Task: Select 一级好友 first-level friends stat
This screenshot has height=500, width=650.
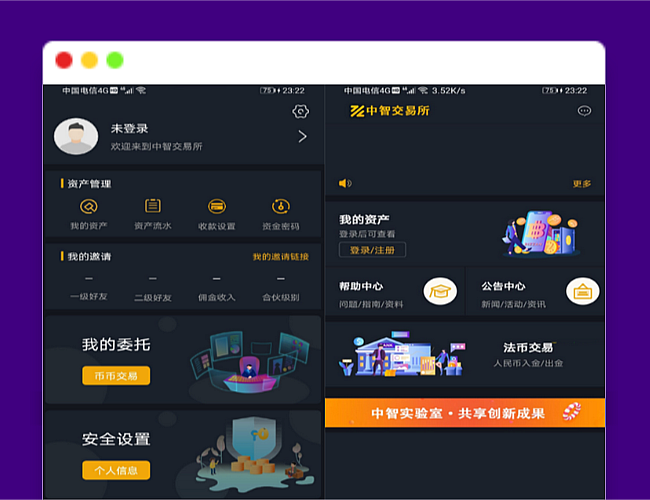Action: [x=89, y=288]
